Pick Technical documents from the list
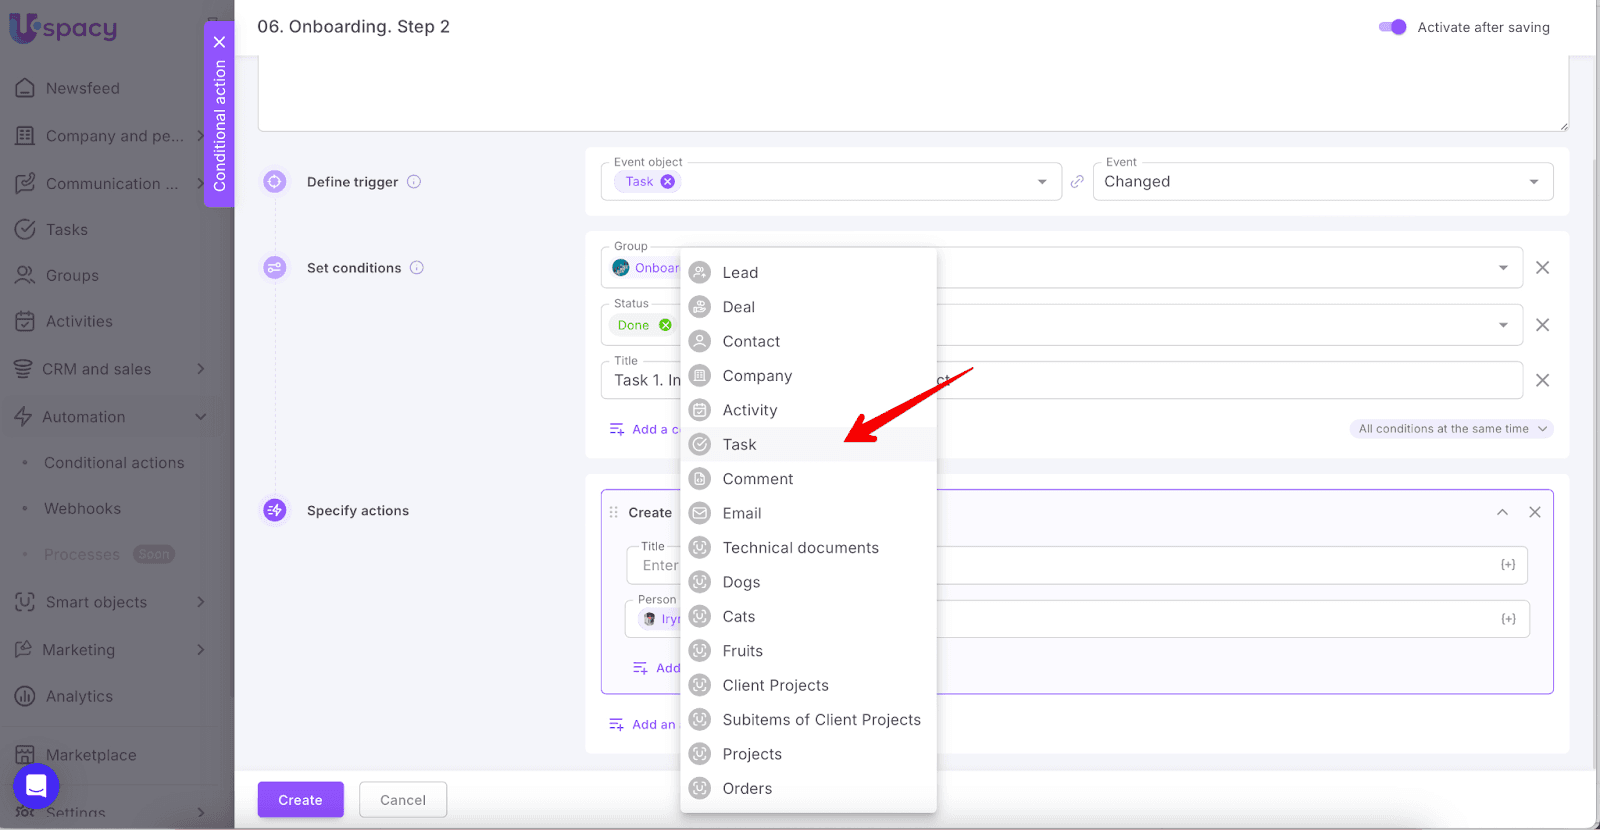 click(800, 548)
